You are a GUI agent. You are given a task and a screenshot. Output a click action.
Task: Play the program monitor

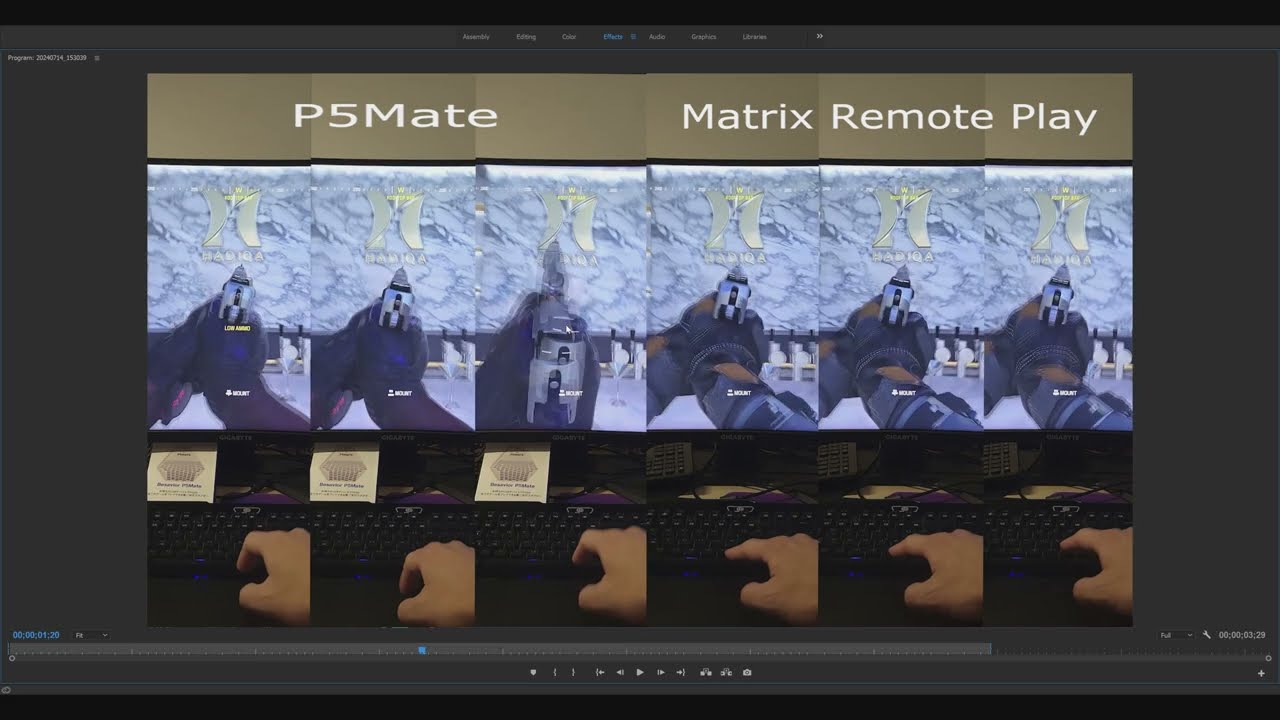[640, 672]
